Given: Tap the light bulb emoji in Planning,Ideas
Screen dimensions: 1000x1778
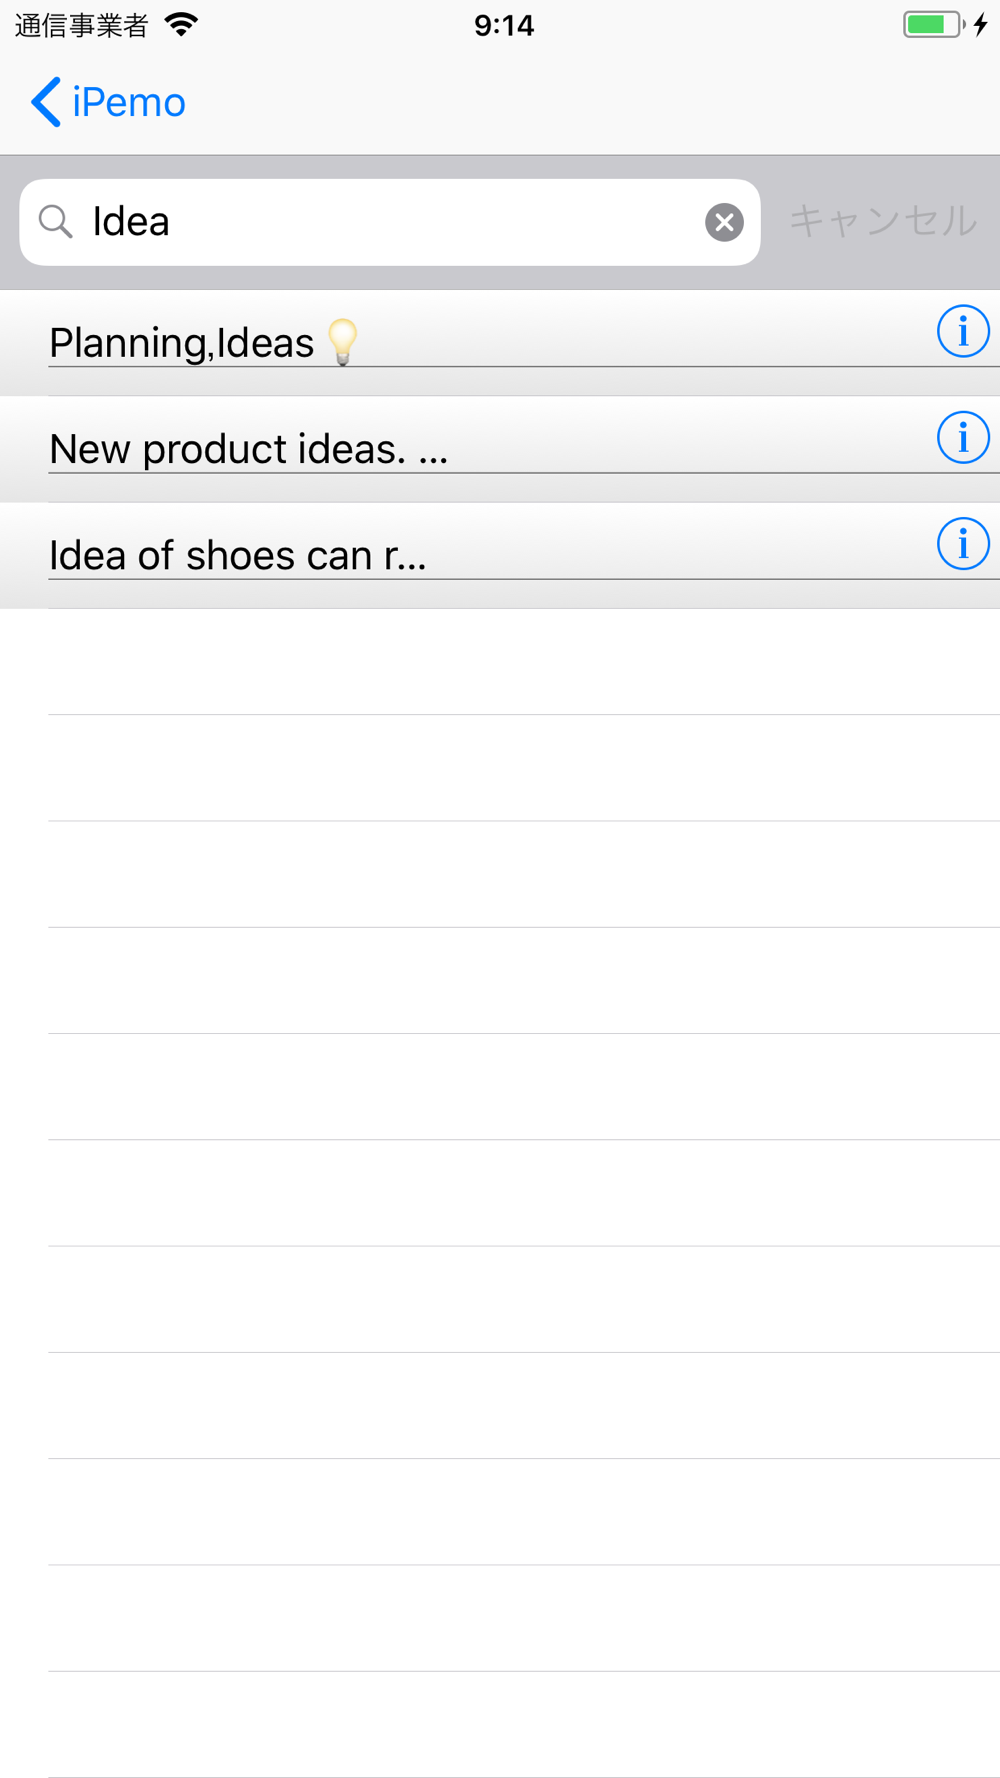Looking at the screenshot, I should [x=342, y=342].
